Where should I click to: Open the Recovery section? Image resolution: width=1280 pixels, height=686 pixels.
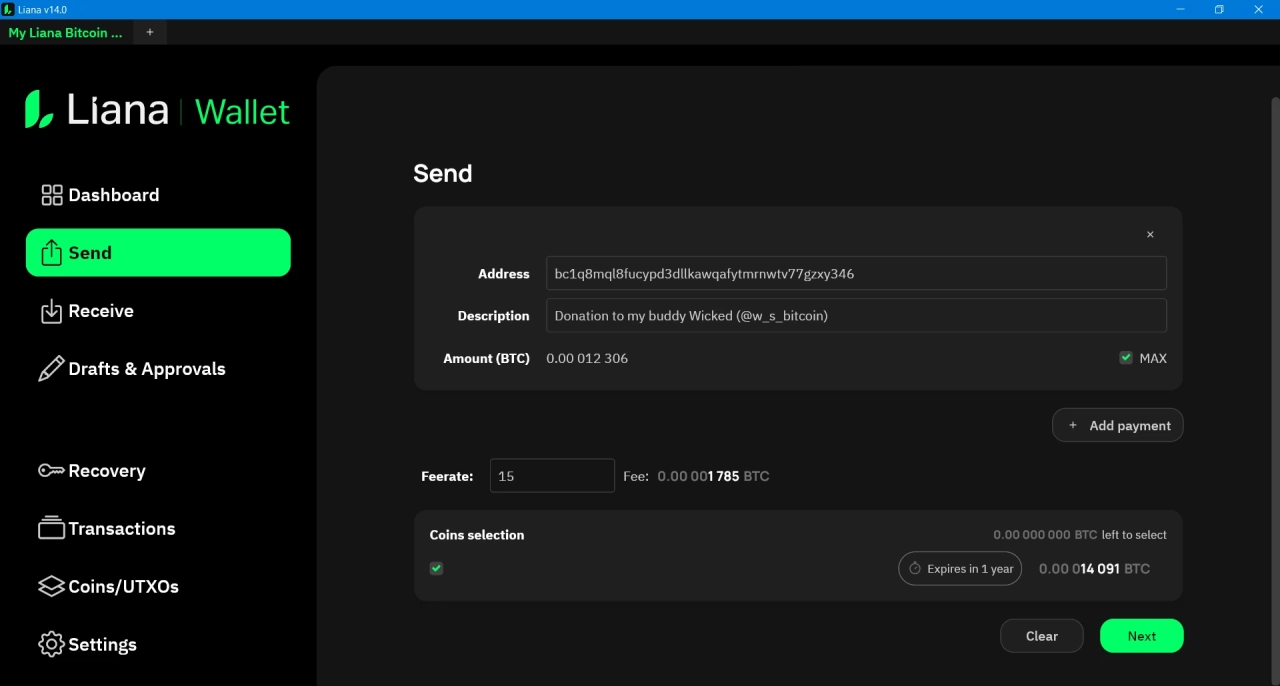click(158, 470)
